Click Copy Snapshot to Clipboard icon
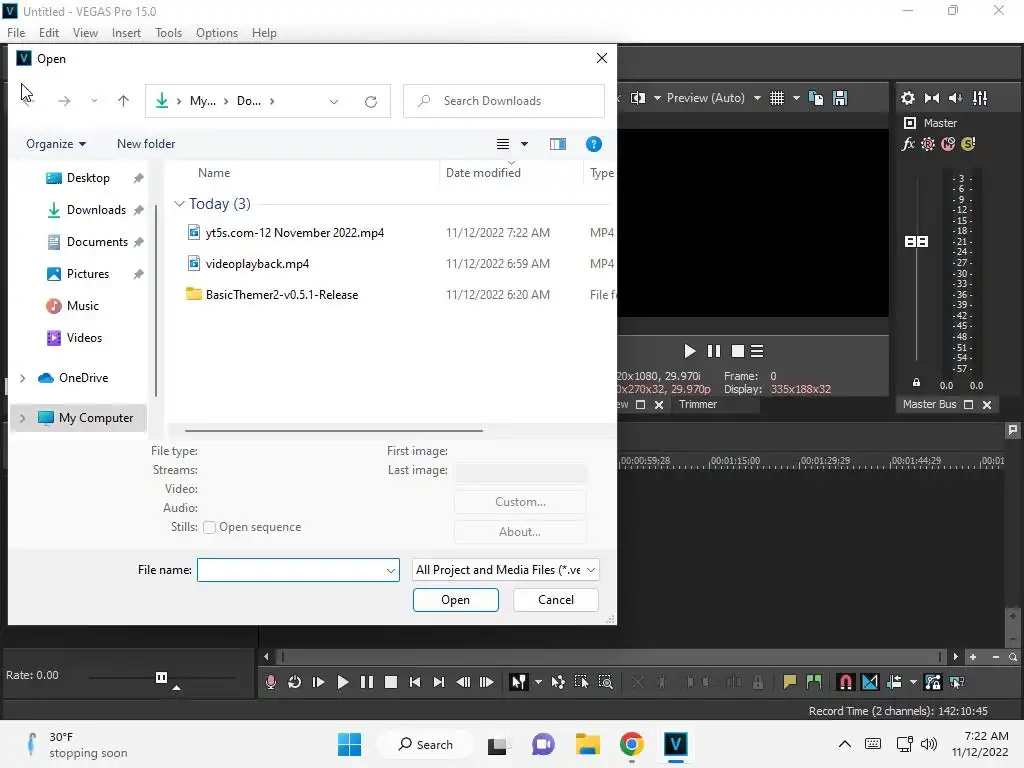The height and width of the screenshot is (768, 1024). (816, 98)
